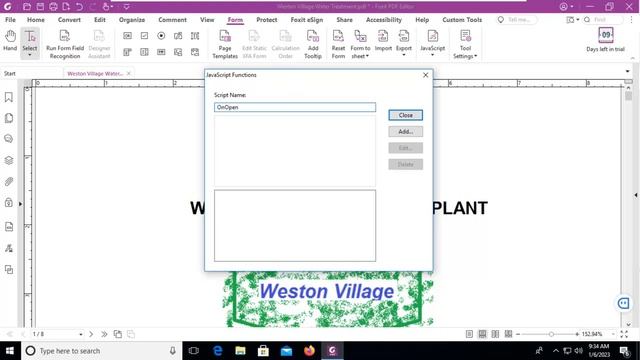Switch to the Protect ribbon tab
This screenshot has height=360, width=640.
[x=267, y=20]
